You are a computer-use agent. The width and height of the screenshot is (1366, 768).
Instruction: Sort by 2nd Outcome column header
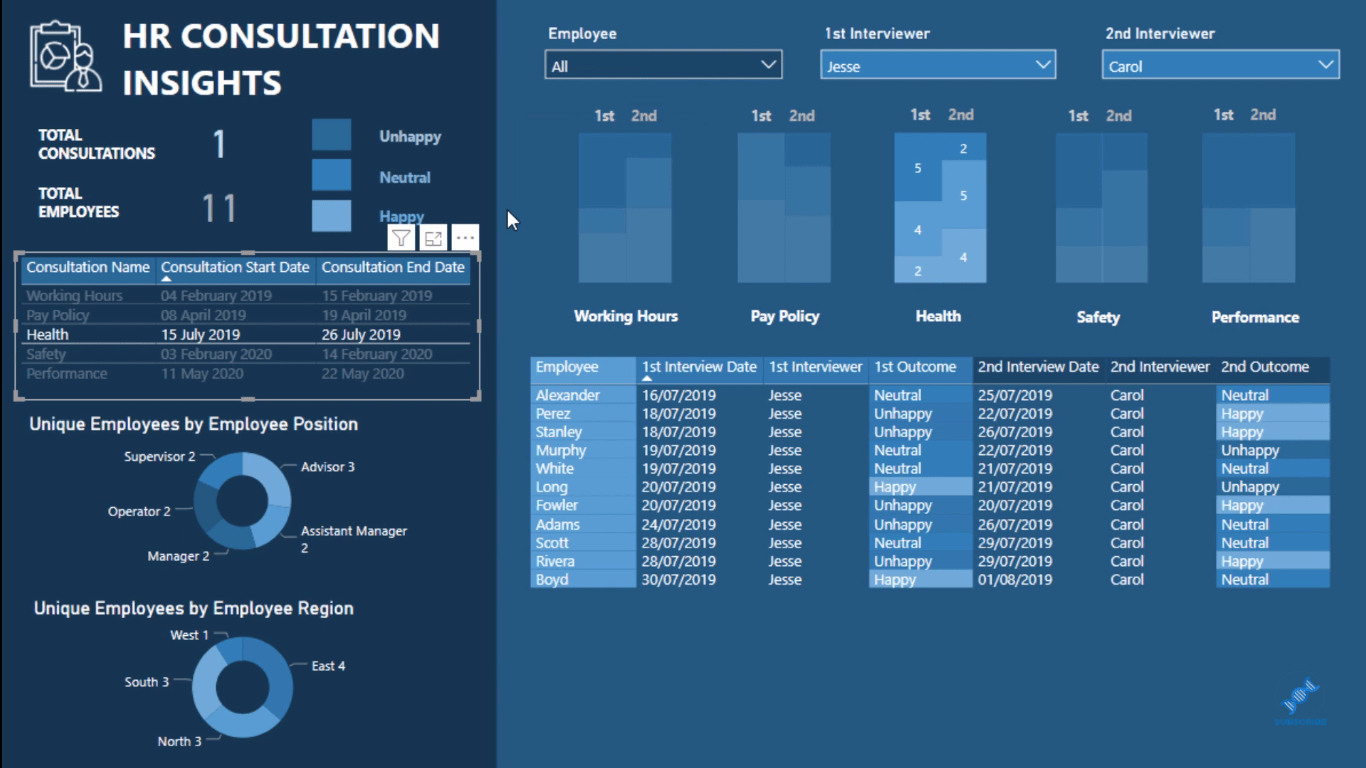[1273, 368]
